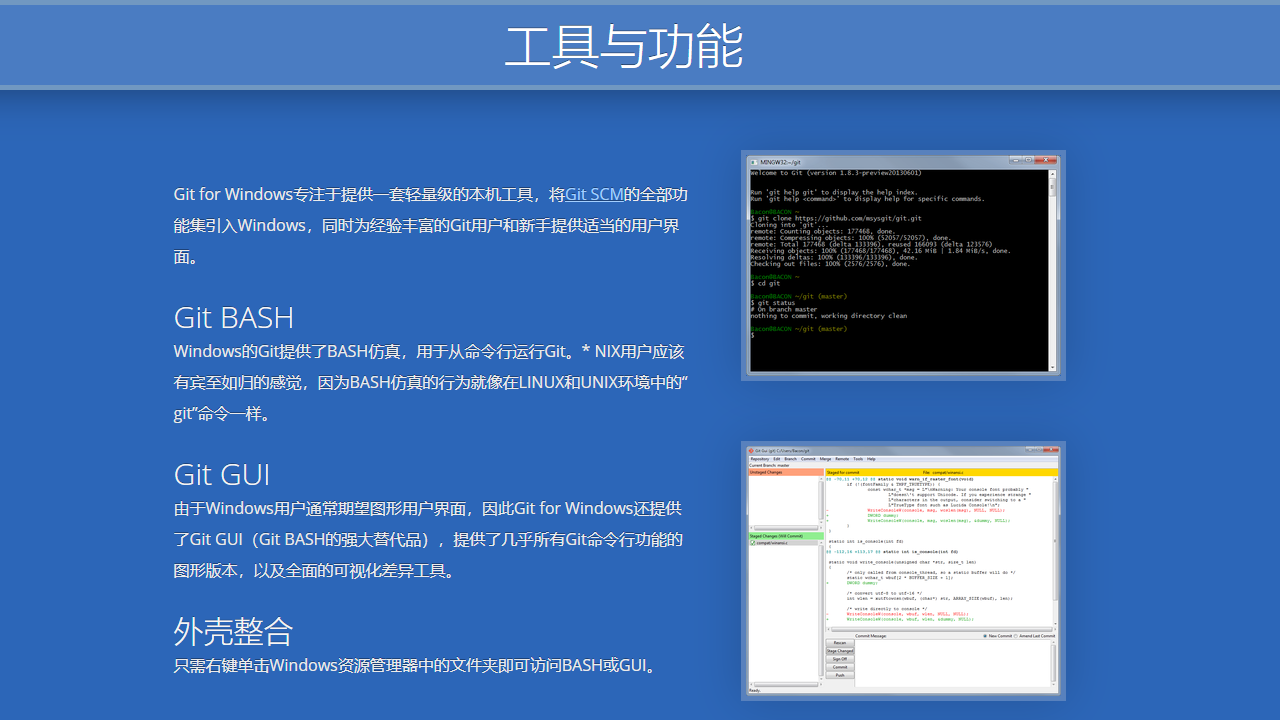Click terminal scrollbar's down arrow

click(x=1052, y=367)
